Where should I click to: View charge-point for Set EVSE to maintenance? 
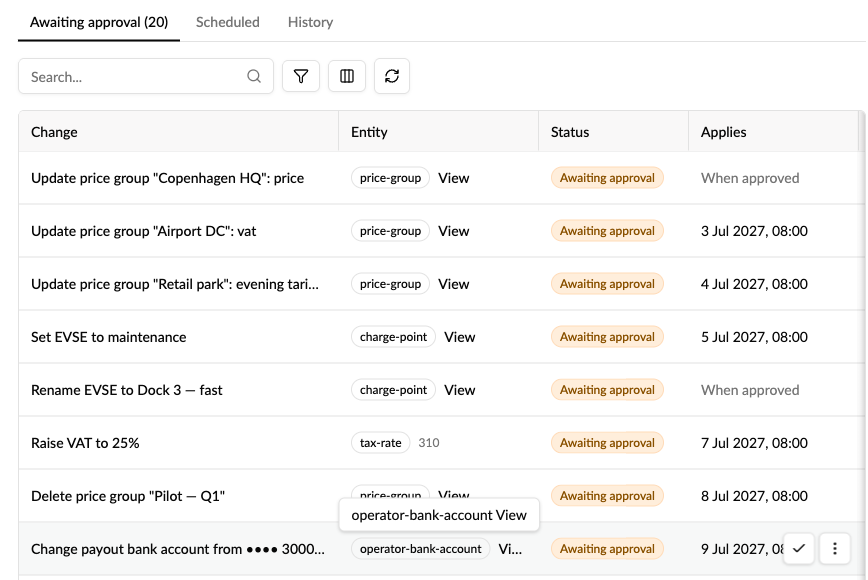(459, 337)
